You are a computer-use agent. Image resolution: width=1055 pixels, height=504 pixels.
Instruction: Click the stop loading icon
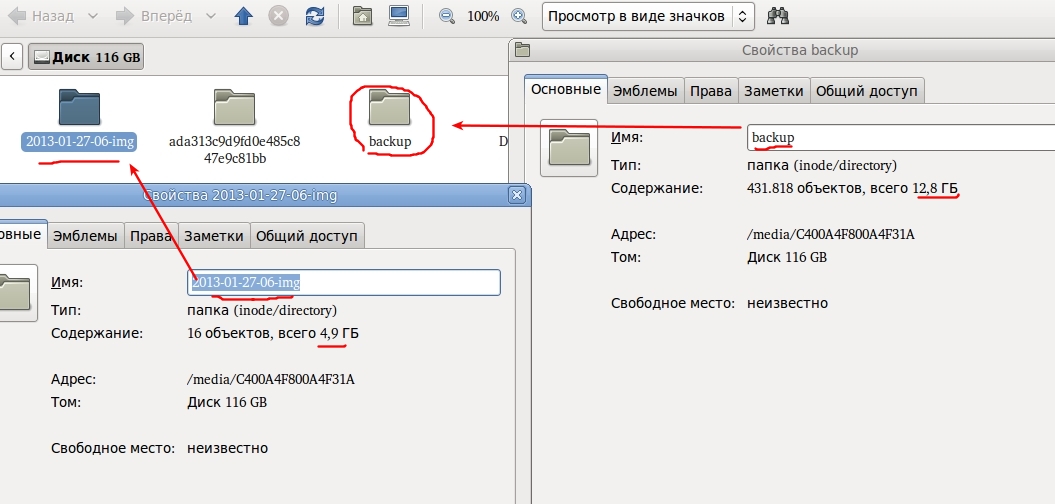pyautogui.click(x=279, y=16)
